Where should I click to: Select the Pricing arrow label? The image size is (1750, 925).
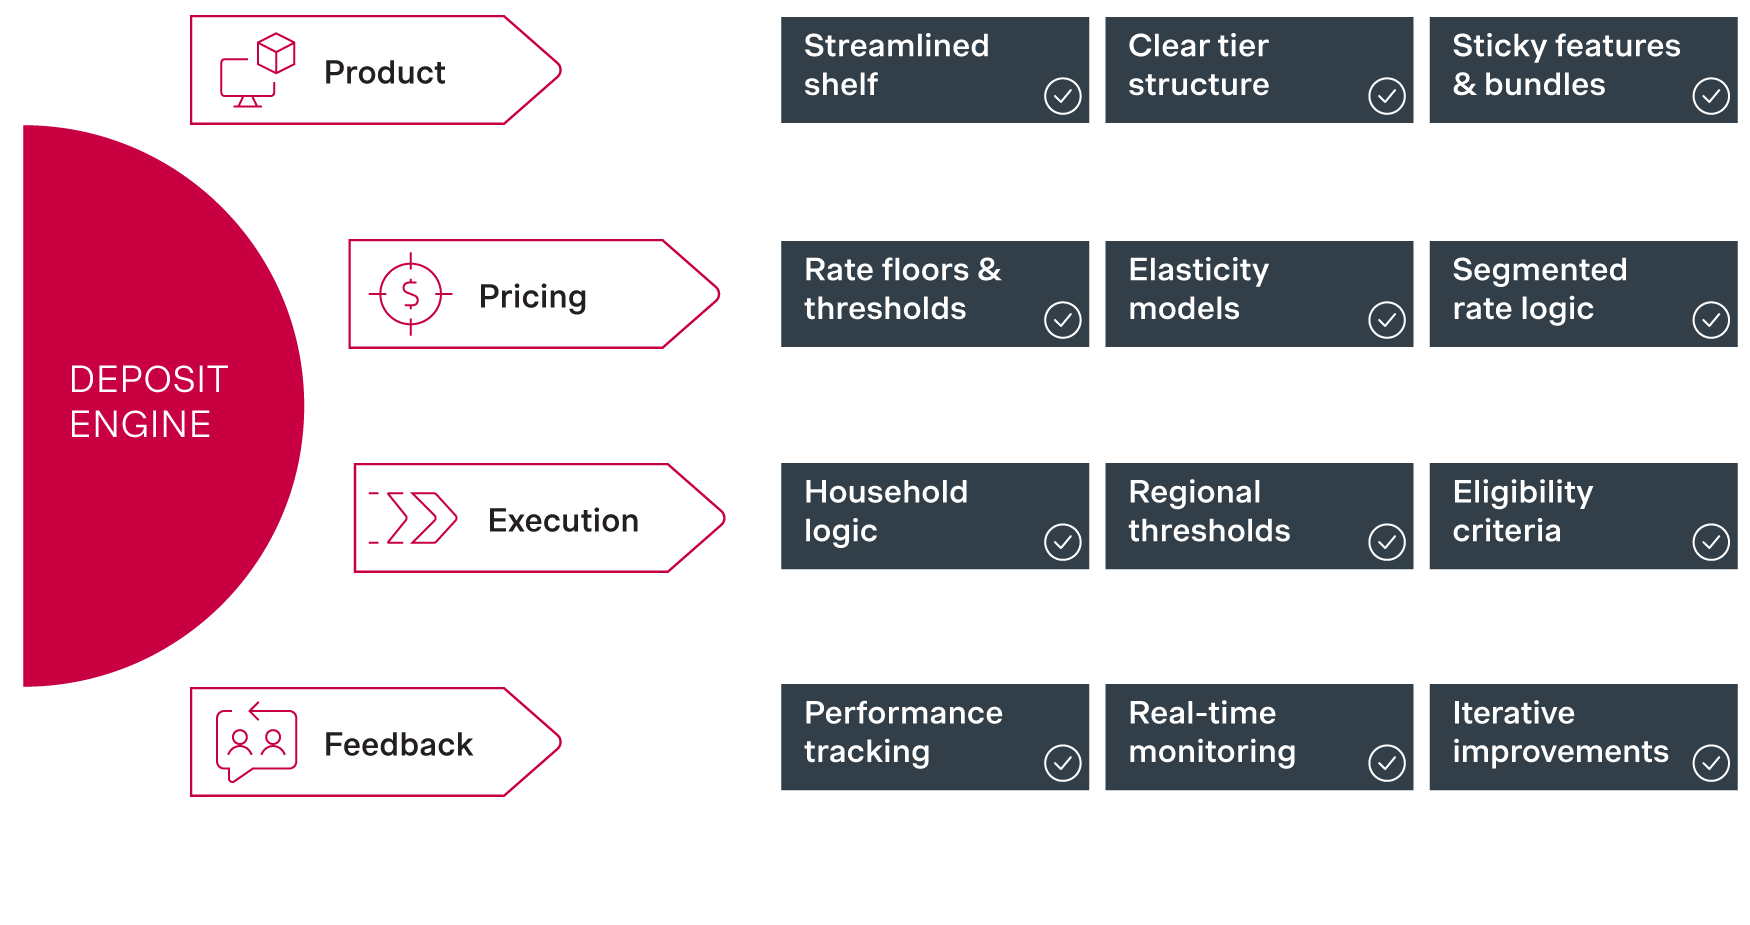[533, 296]
